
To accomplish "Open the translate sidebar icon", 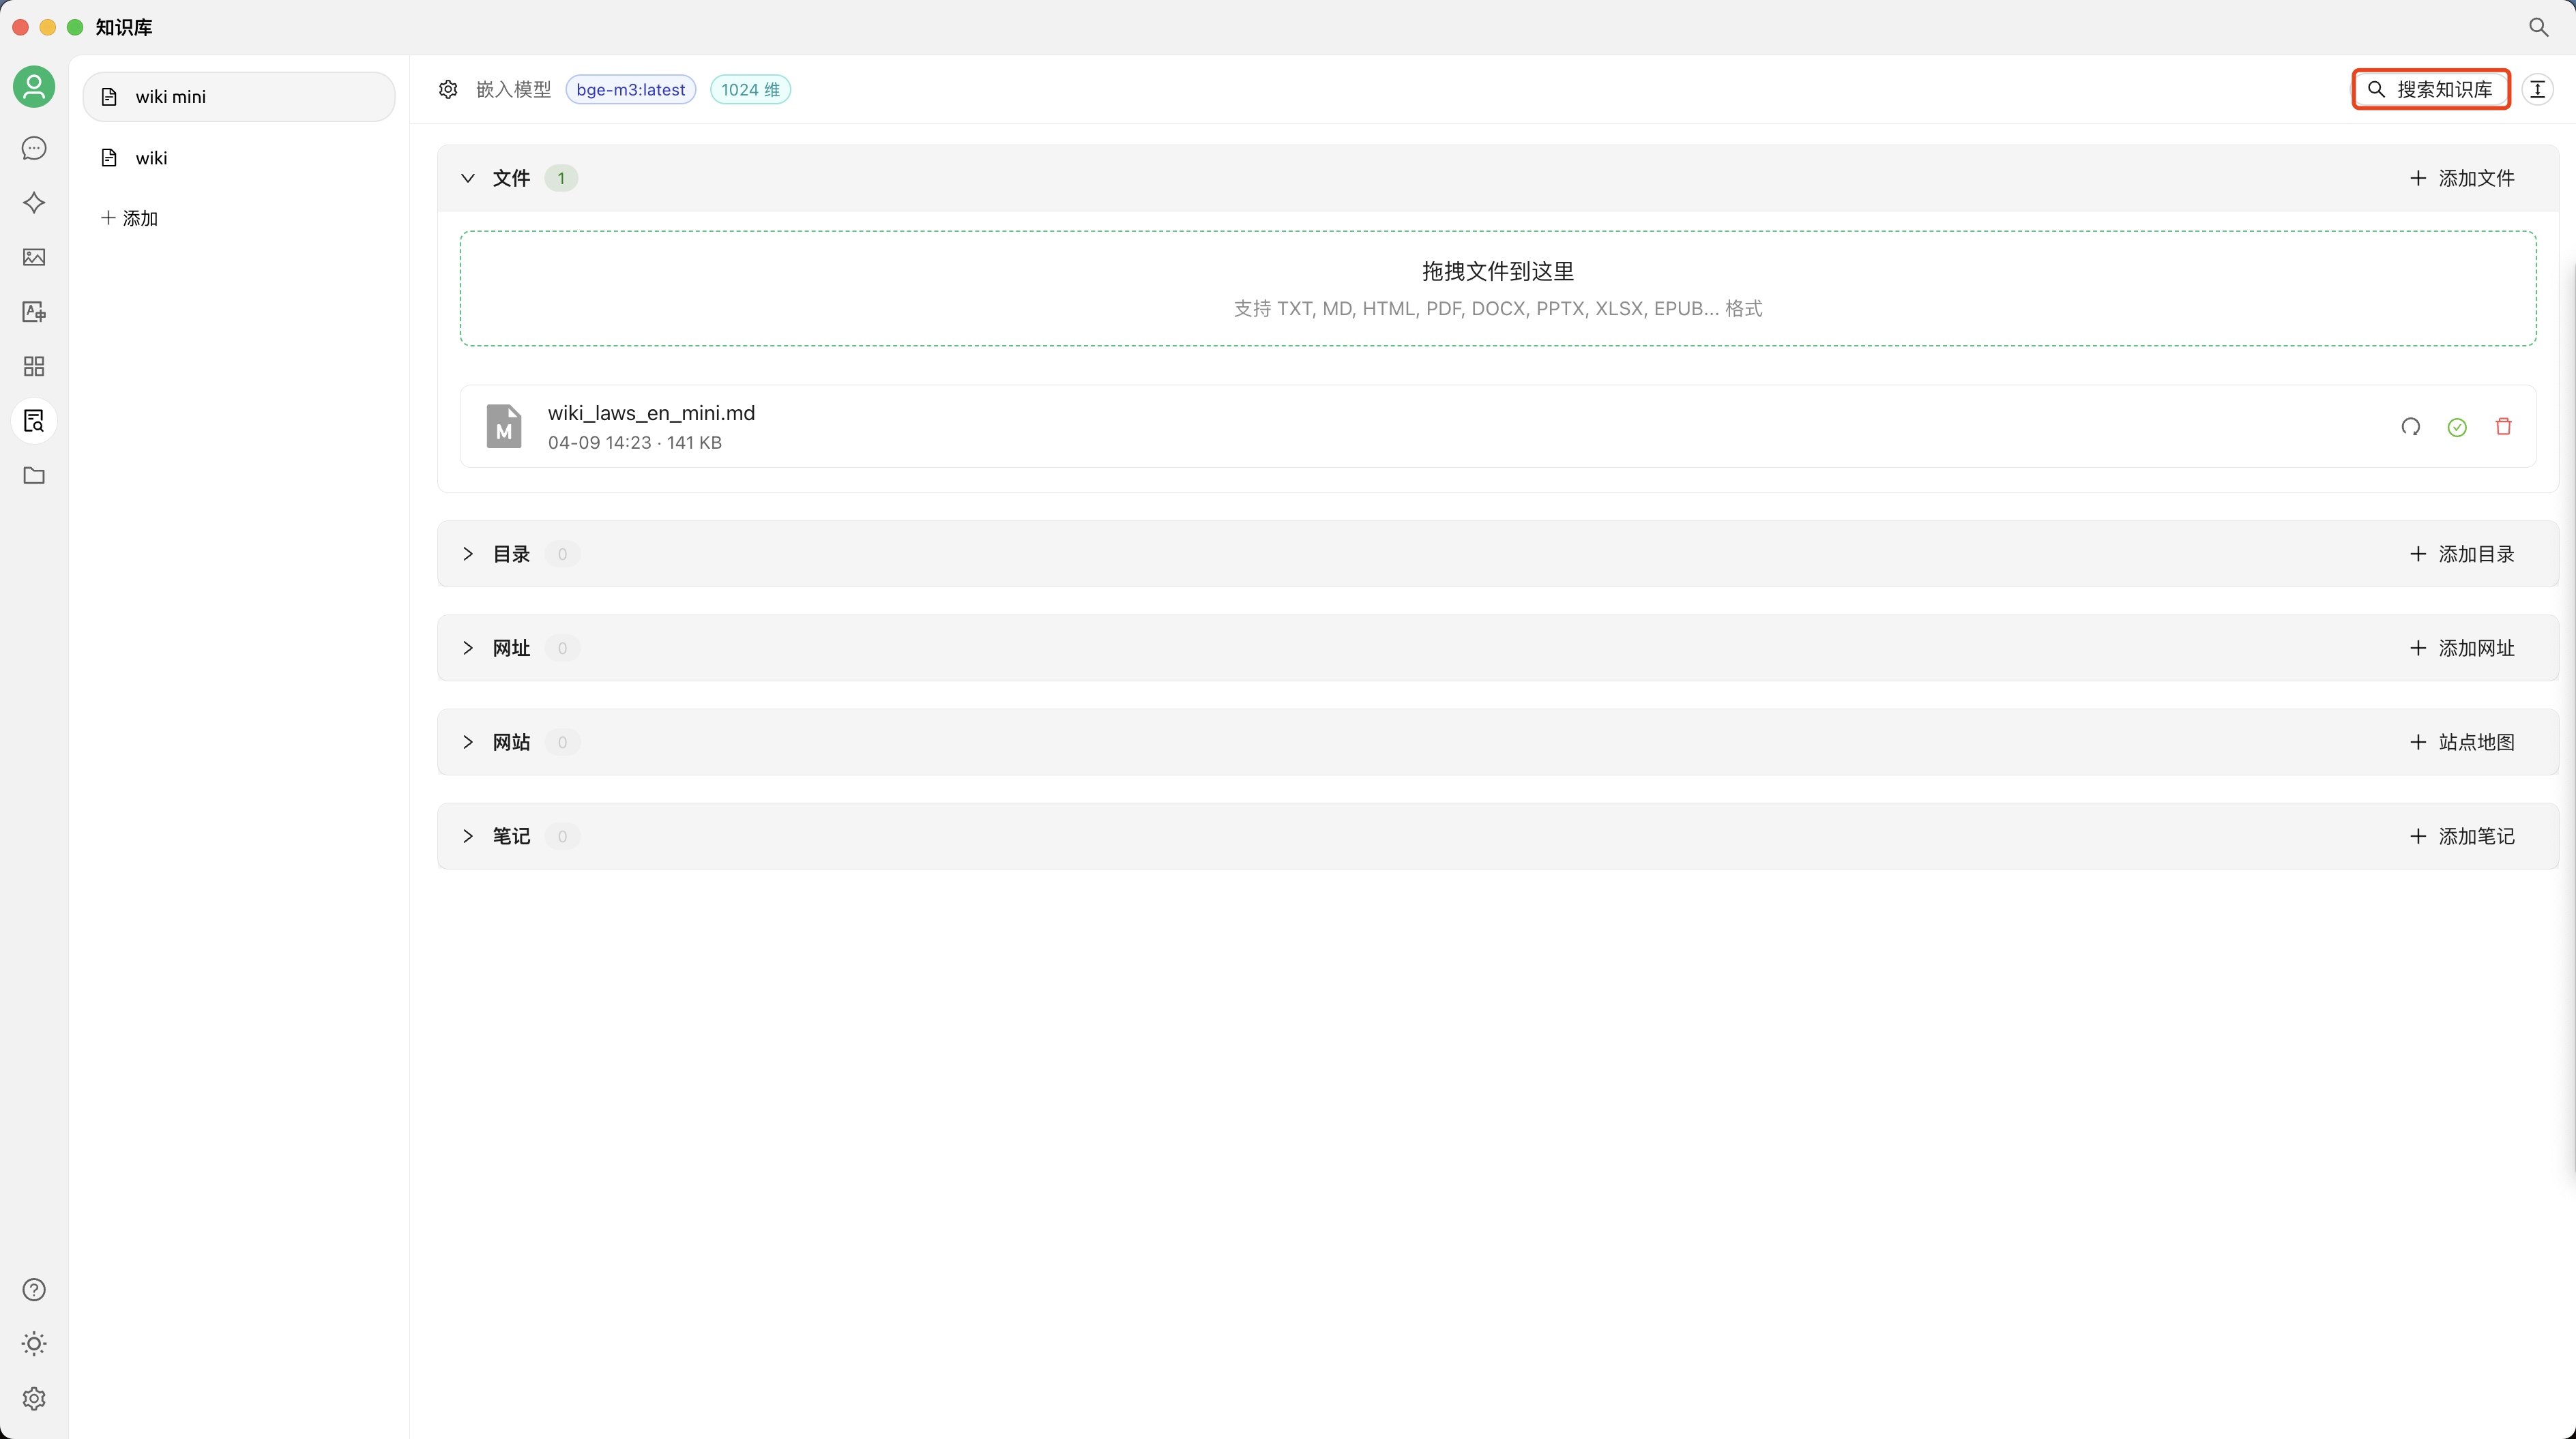I will click(34, 312).
